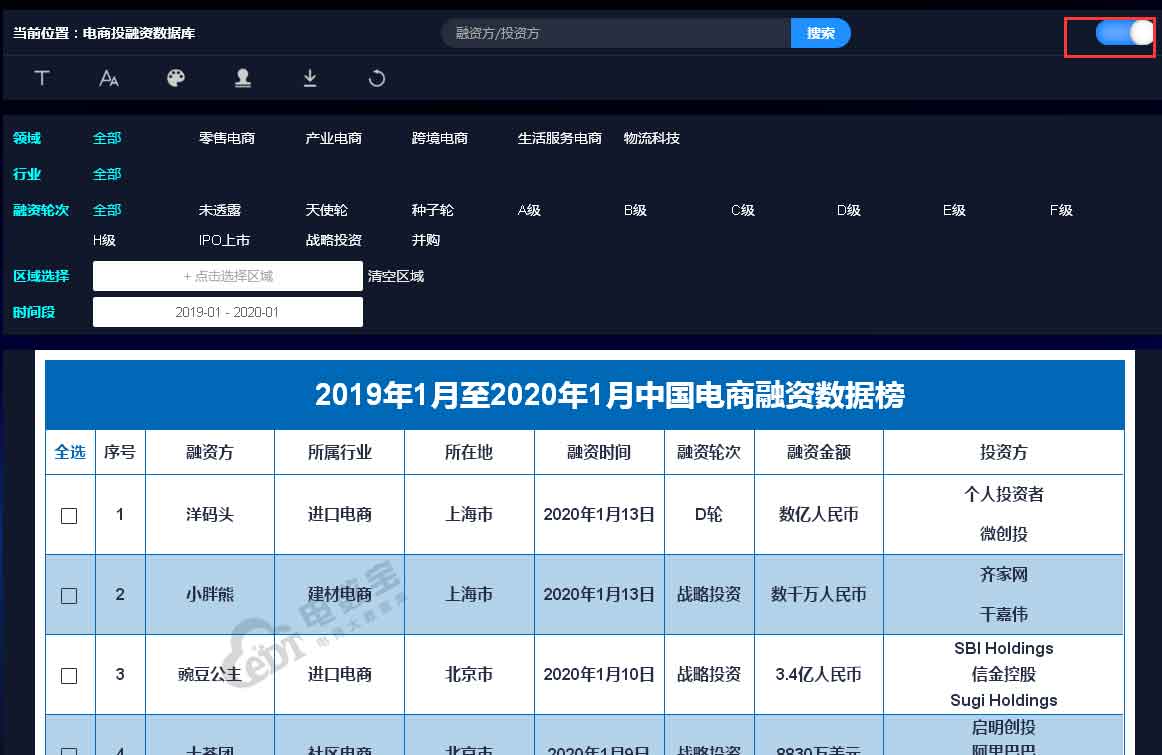Click investor 齐家网
The image size is (1162, 755).
coord(1003,574)
